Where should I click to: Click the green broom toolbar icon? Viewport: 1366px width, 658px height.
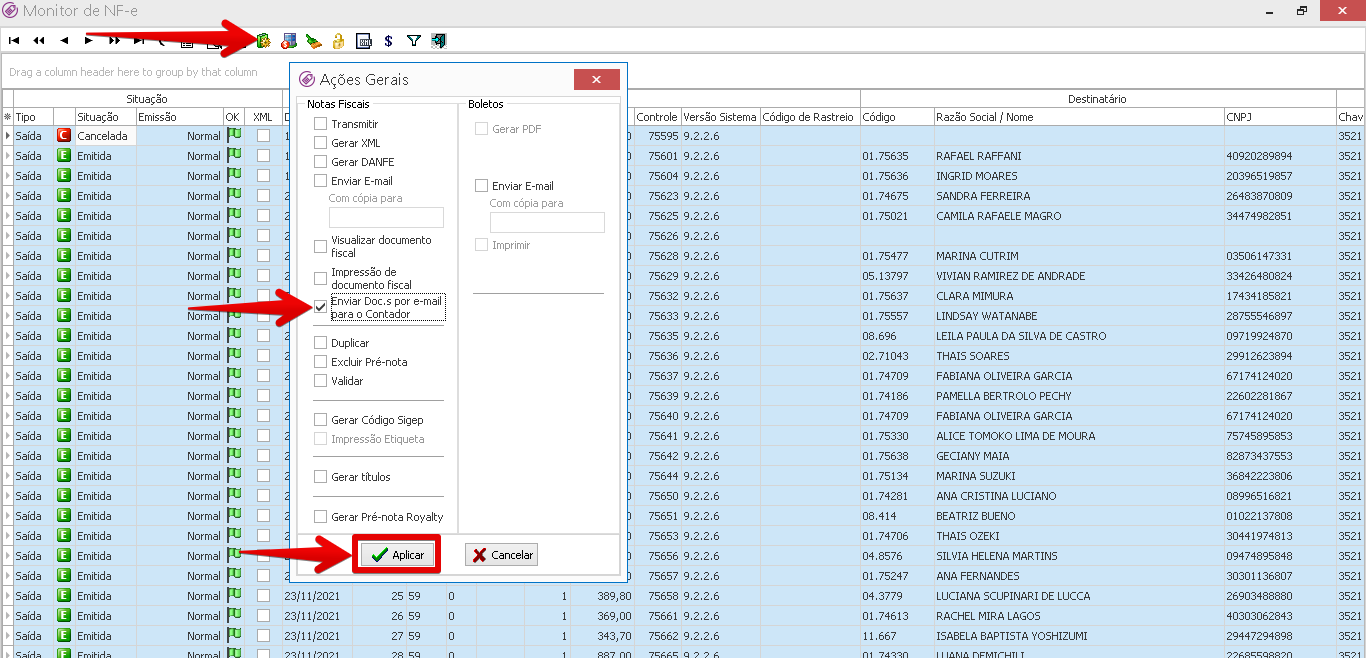(314, 41)
